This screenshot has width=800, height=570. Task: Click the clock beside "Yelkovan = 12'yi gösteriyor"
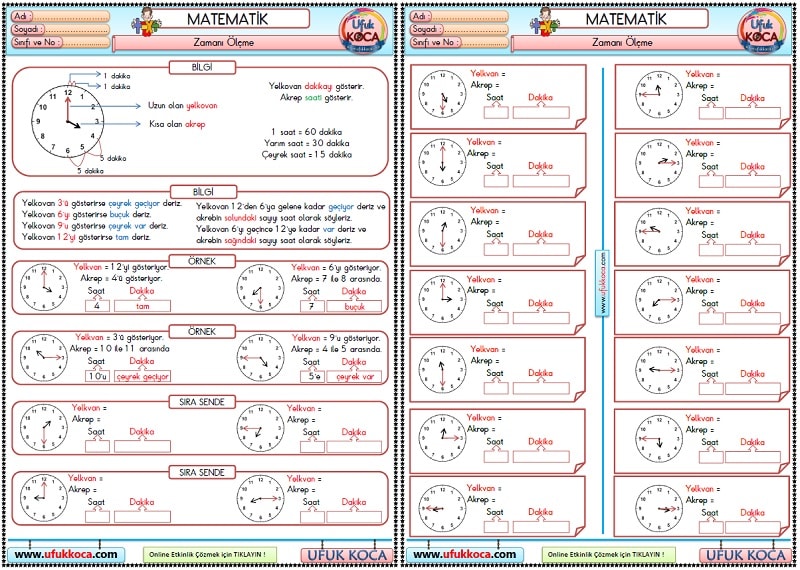pos(44,287)
